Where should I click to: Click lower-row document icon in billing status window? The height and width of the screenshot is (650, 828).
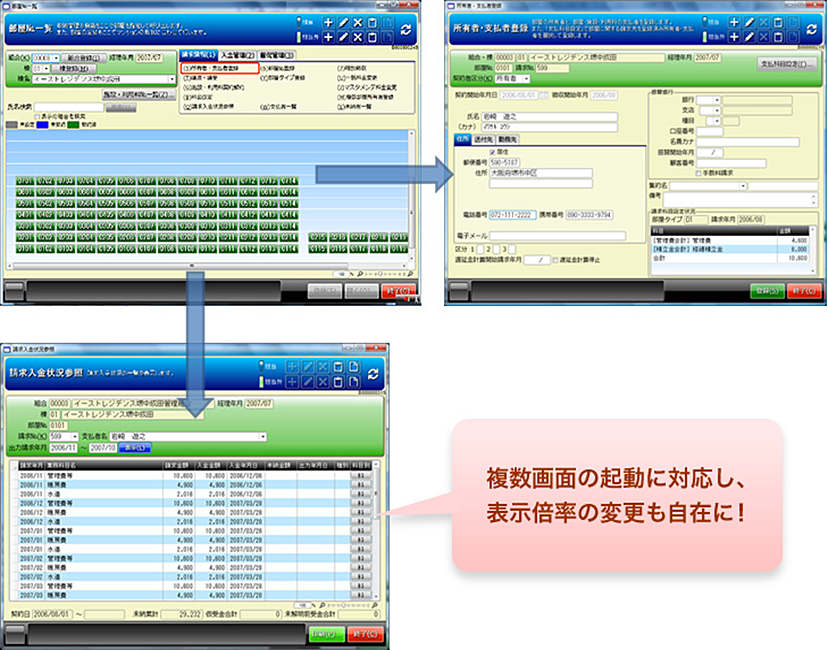[353, 381]
